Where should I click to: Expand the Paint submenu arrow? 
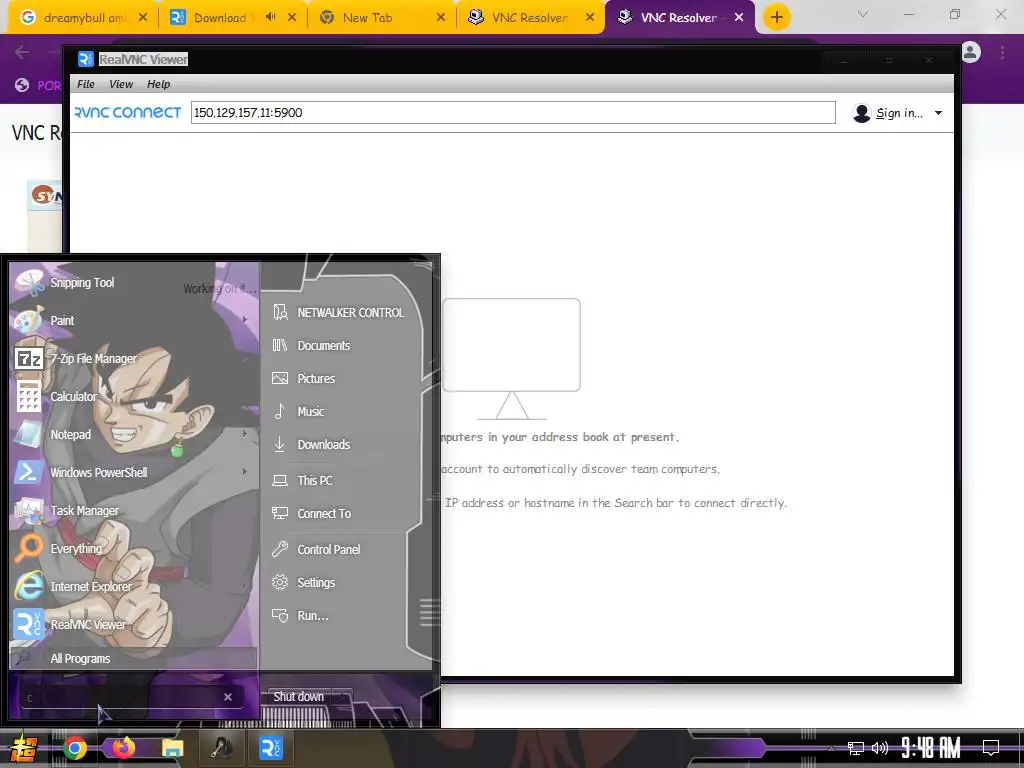click(244, 320)
